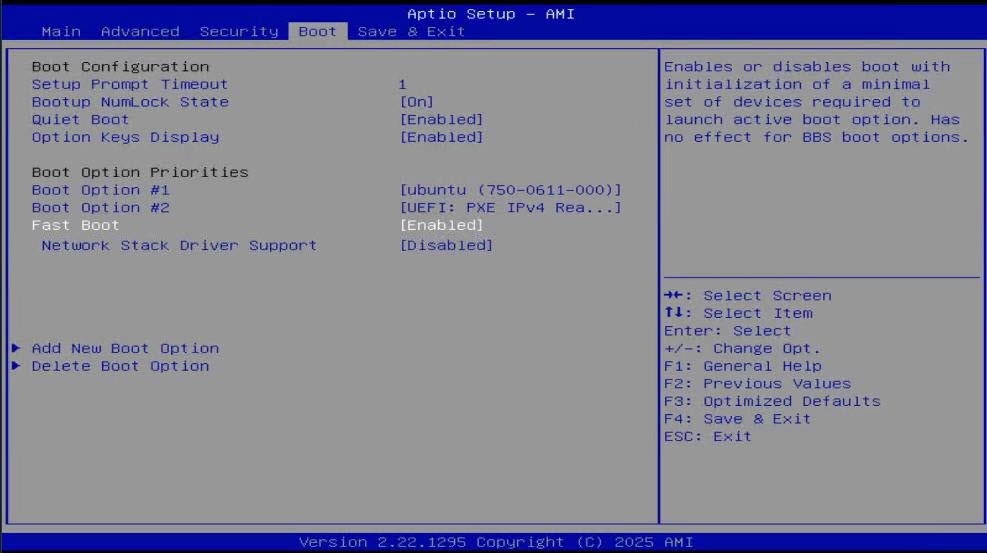Click the Boot Configuration heading
This screenshot has height=553, width=987.
(120, 67)
